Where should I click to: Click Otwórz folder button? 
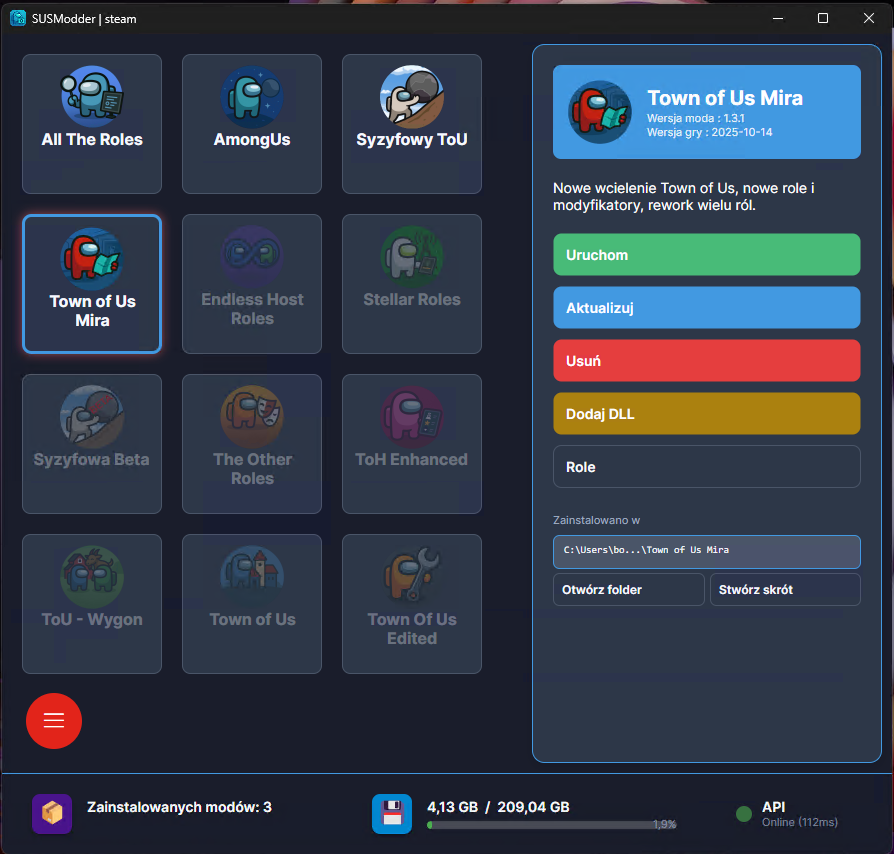629,589
